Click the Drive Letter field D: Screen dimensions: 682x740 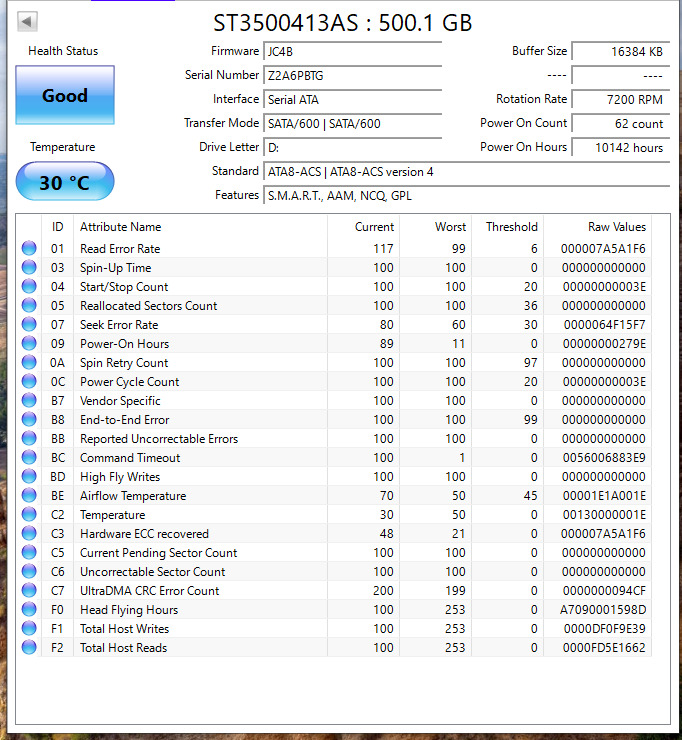click(353, 148)
